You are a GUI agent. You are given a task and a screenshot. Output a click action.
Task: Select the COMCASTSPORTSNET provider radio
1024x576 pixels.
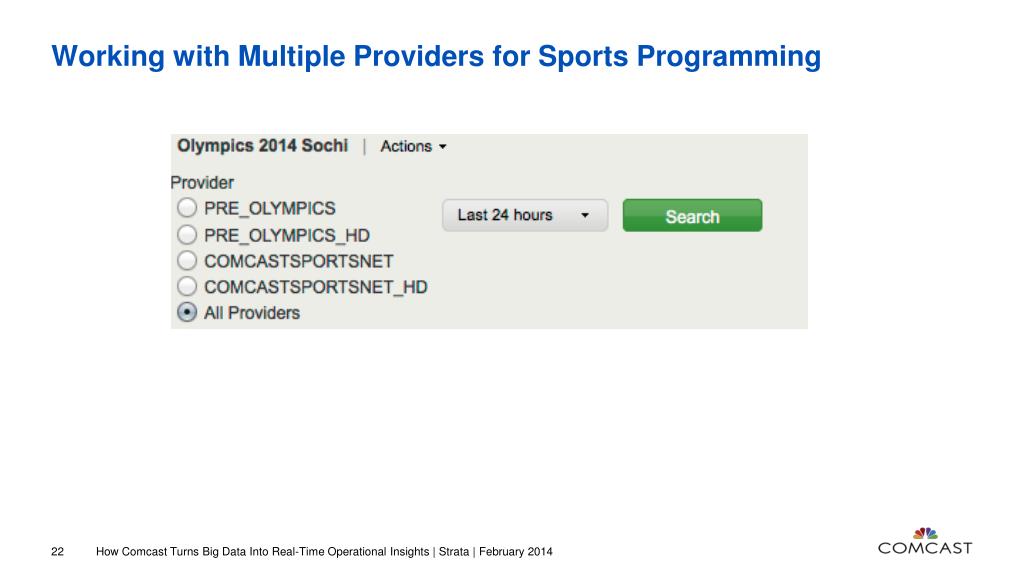click(187, 261)
